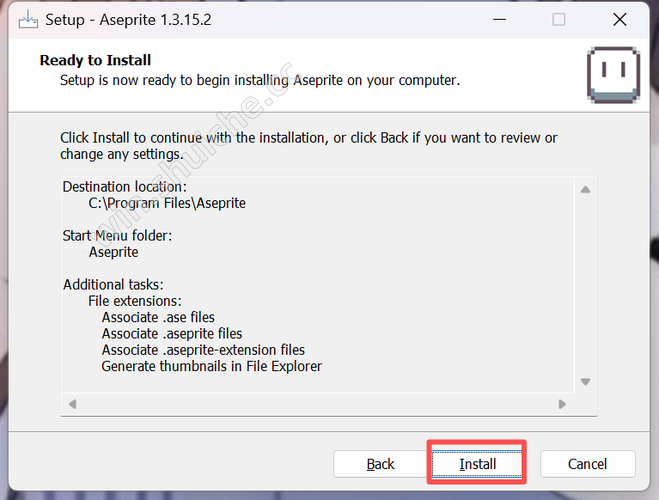
Task: Click the 'Additional tasks:' line
Action: pyautogui.click(x=113, y=285)
